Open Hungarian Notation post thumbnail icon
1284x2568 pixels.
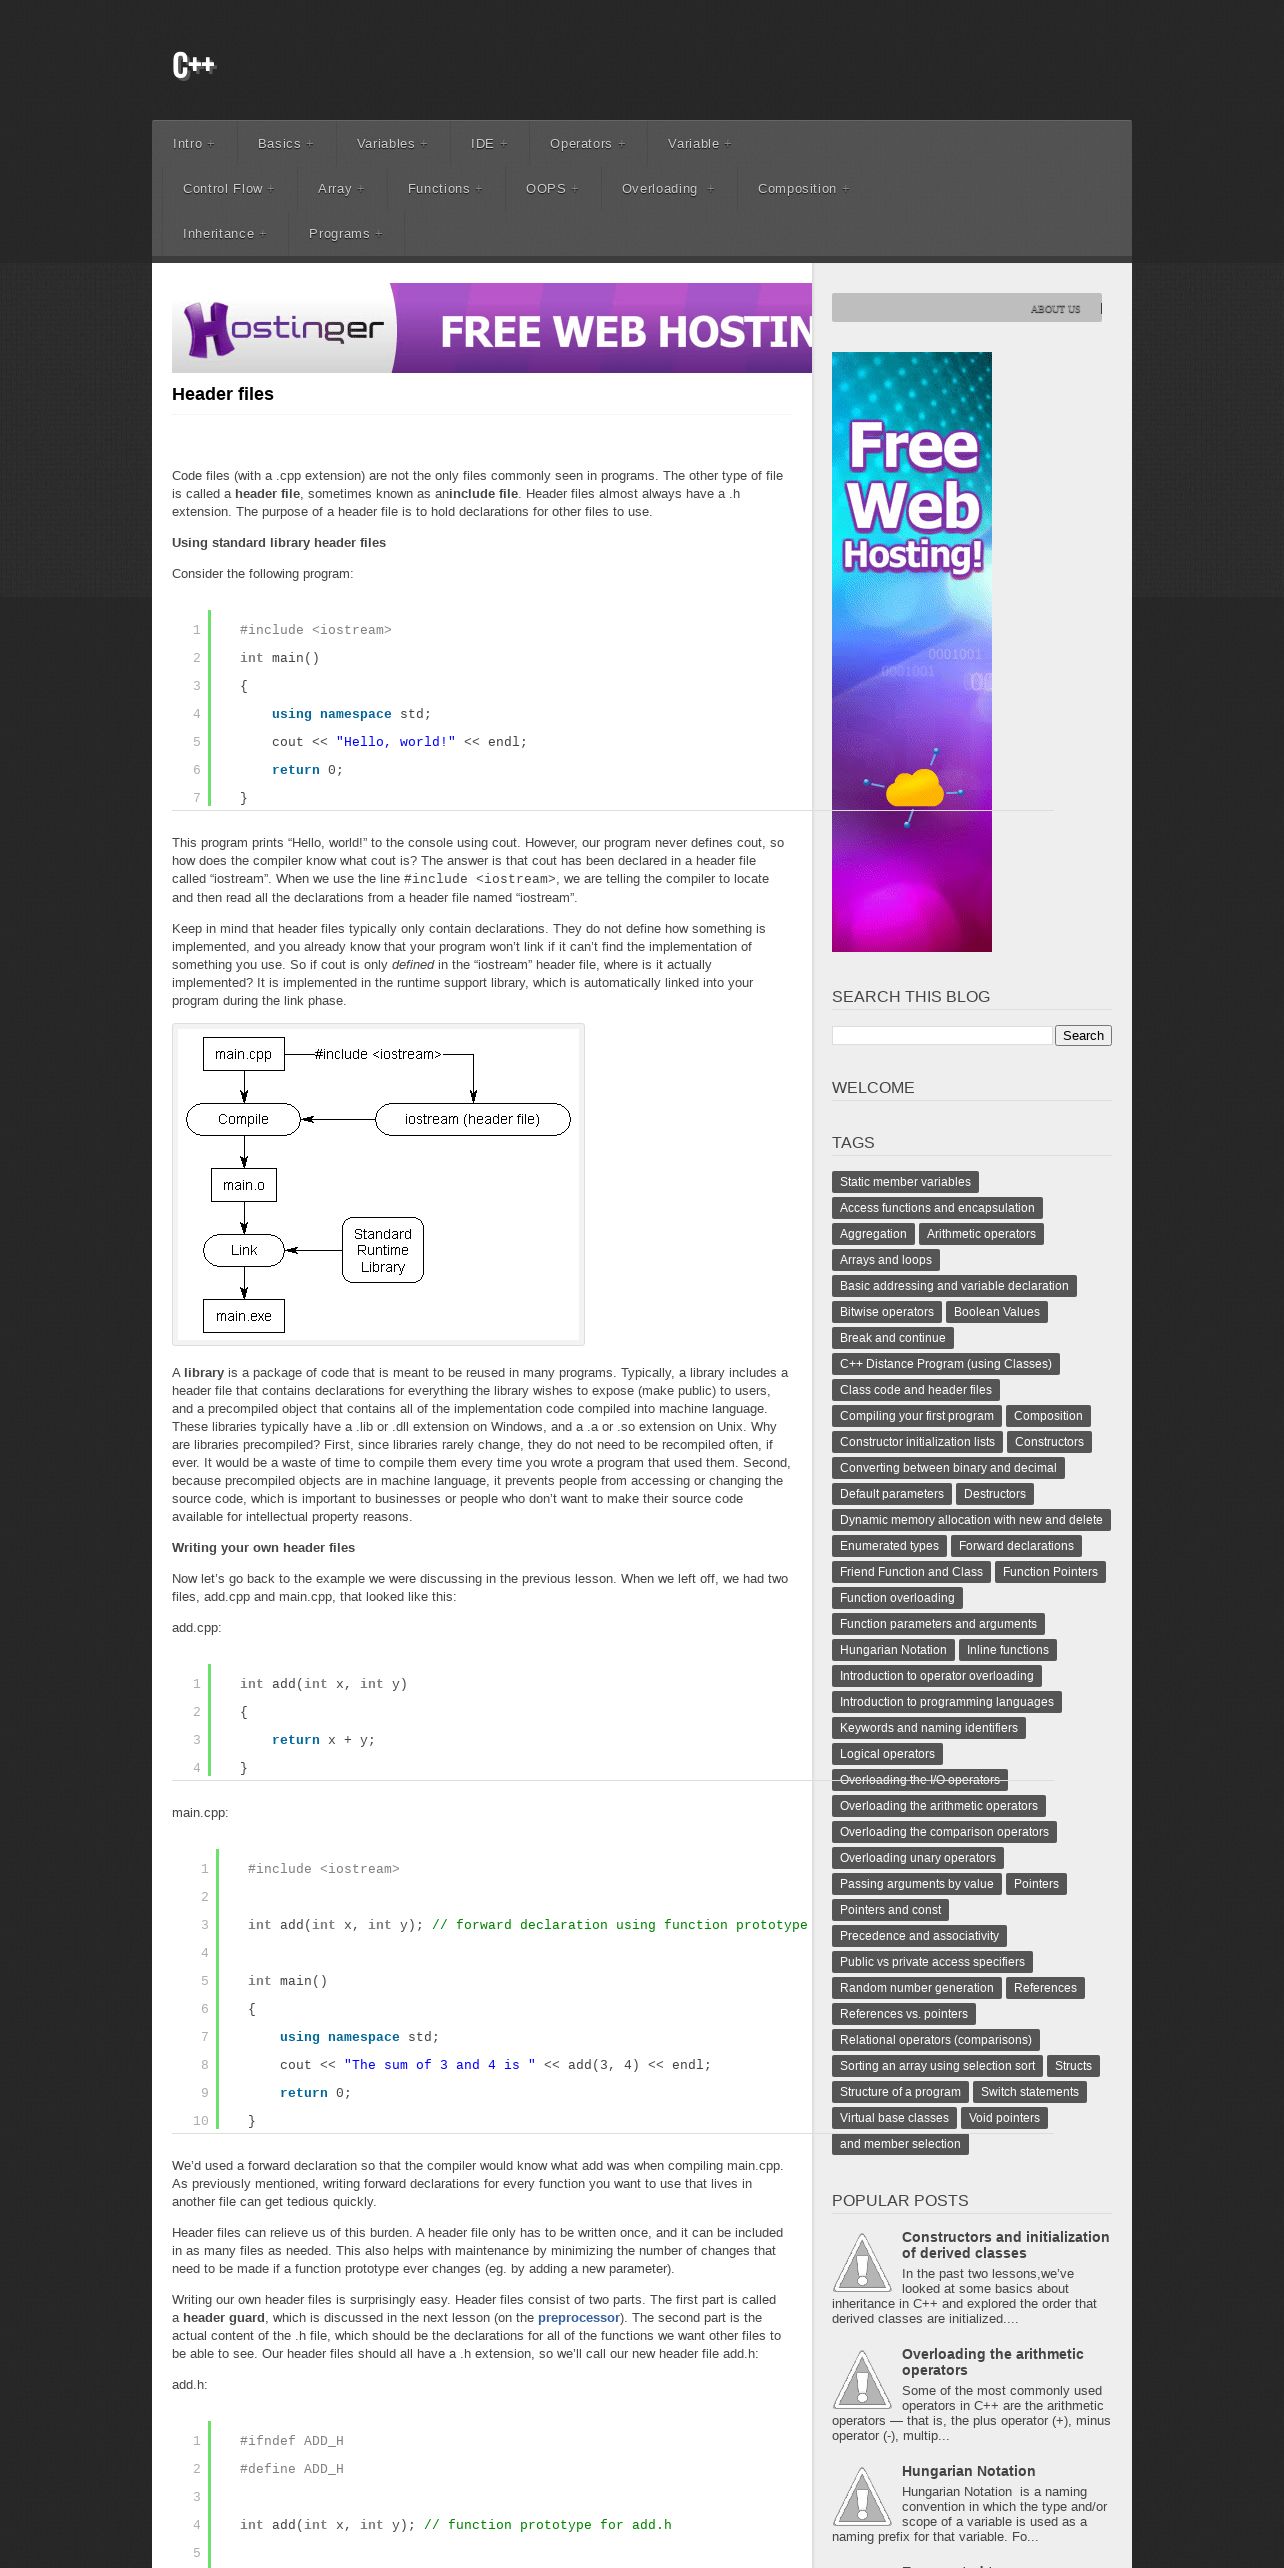[x=862, y=2496]
